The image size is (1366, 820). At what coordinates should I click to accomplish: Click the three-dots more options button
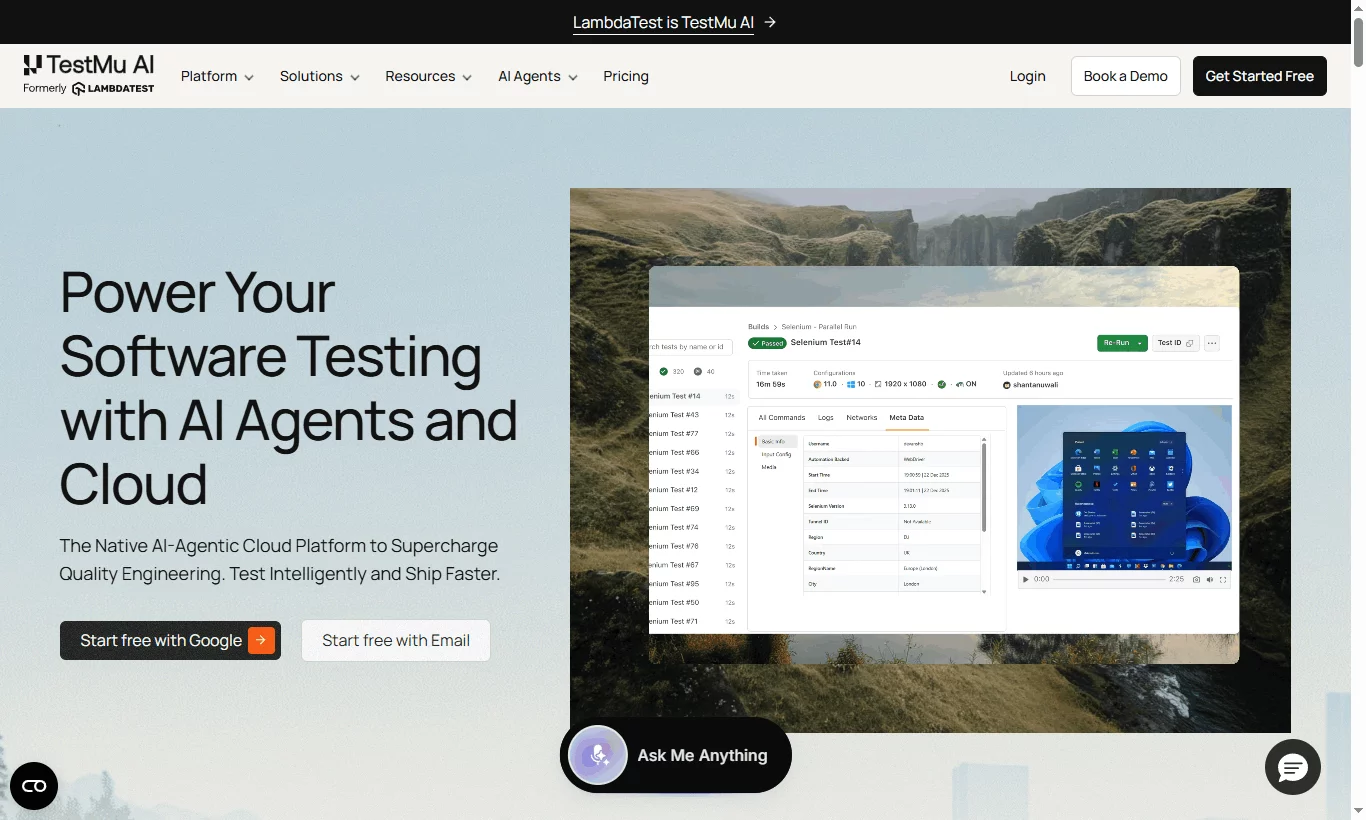click(x=1212, y=343)
